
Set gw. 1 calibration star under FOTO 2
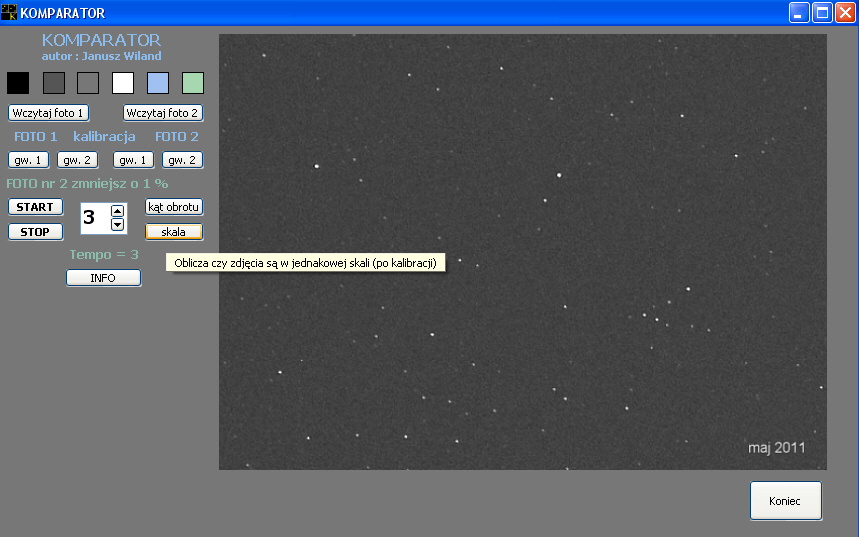pos(134,160)
